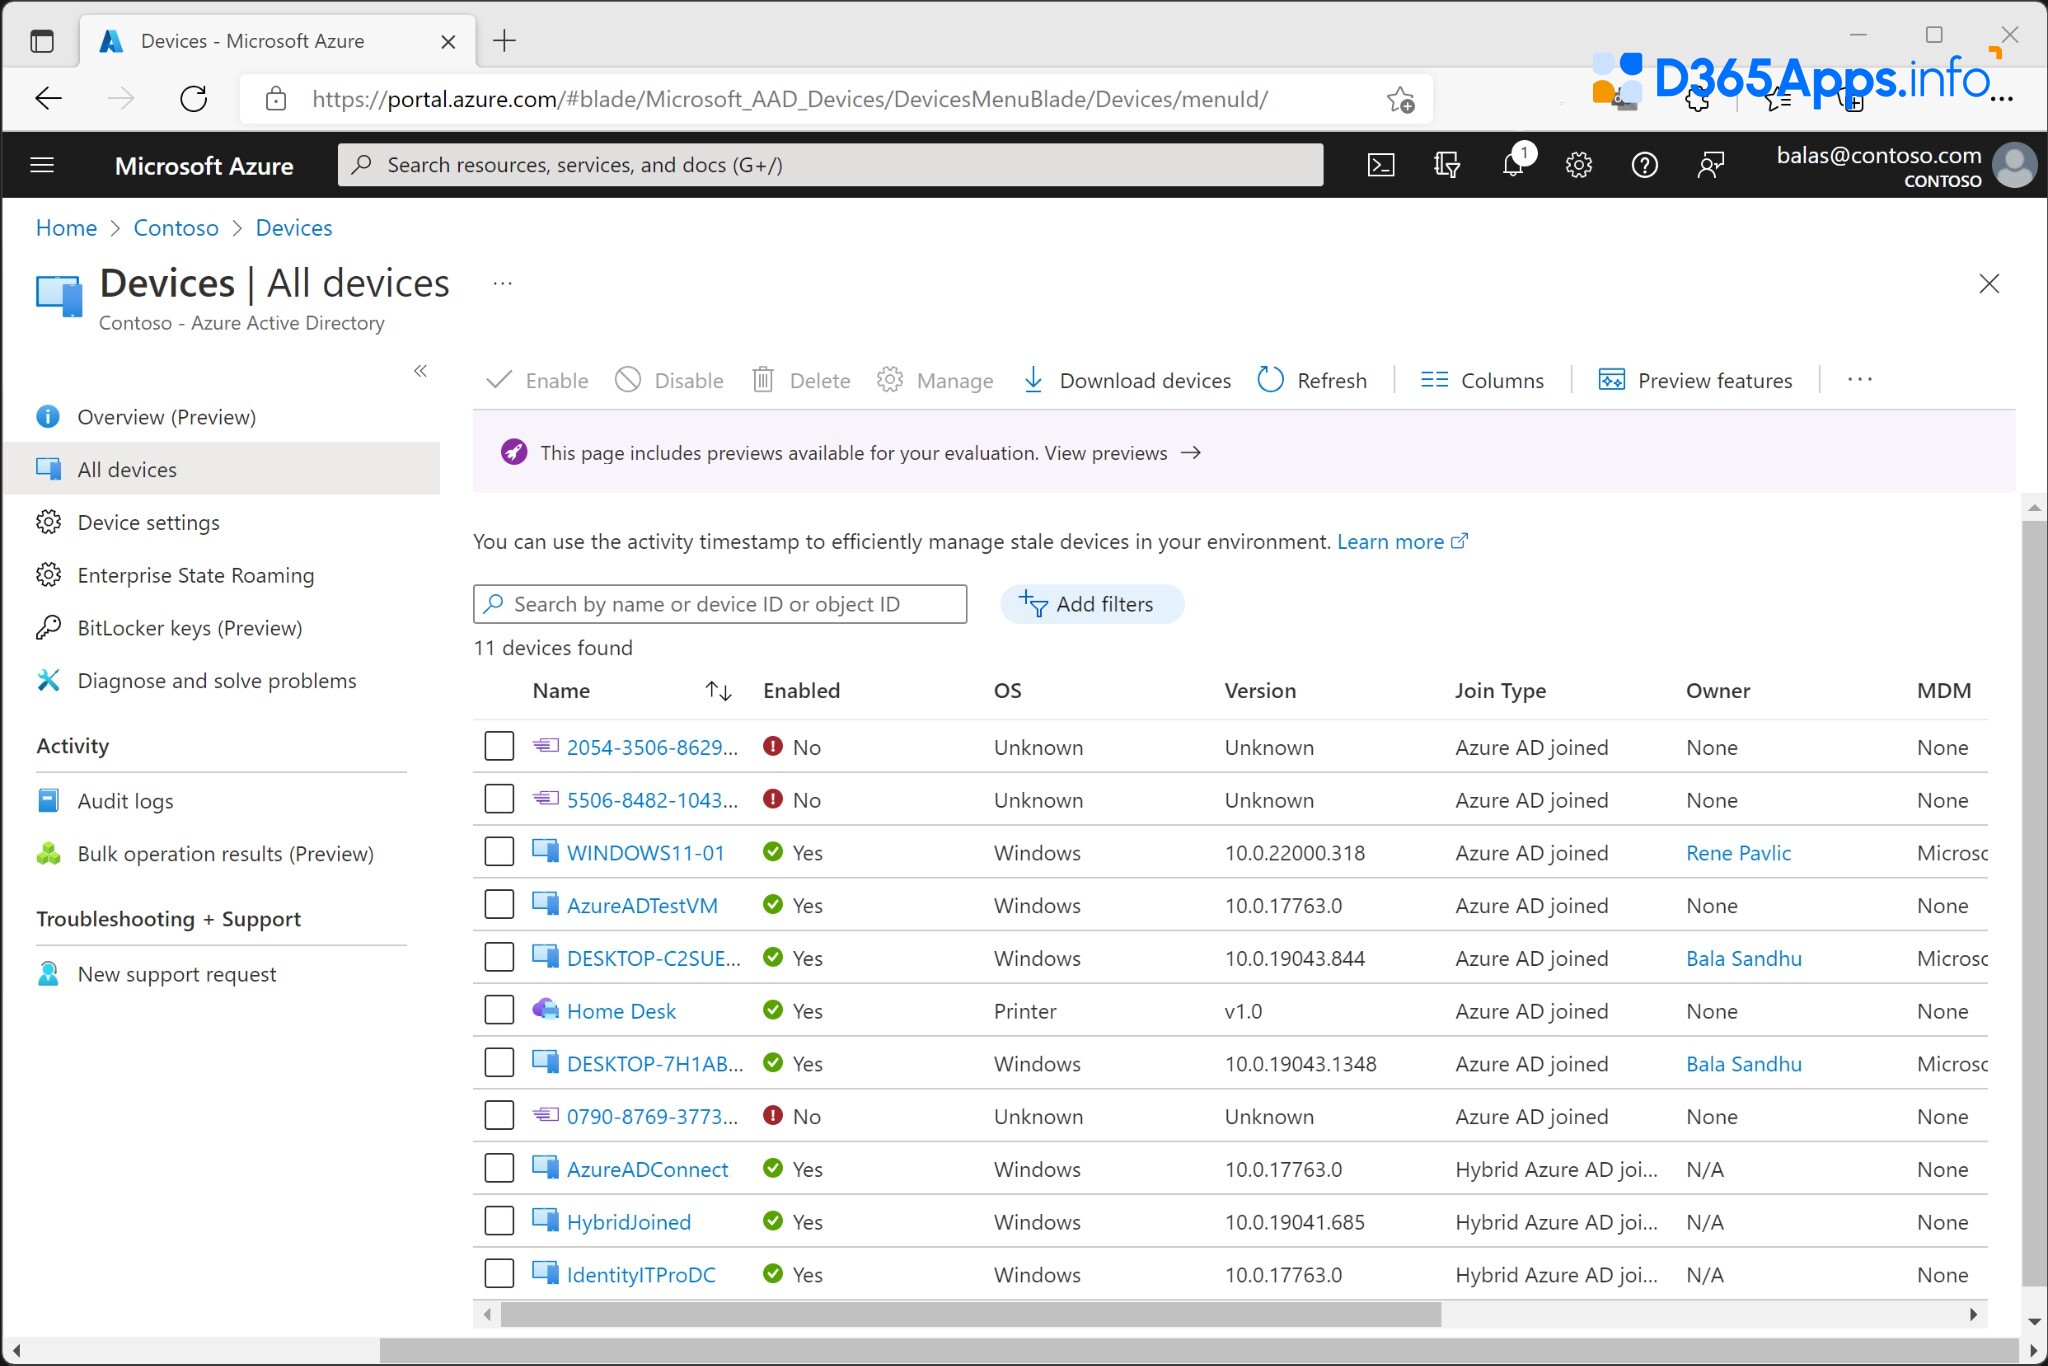The height and width of the screenshot is (1366, 2048).
Task: Open the toolbar overflow ellipsis menu
Action: [1859, 380]
